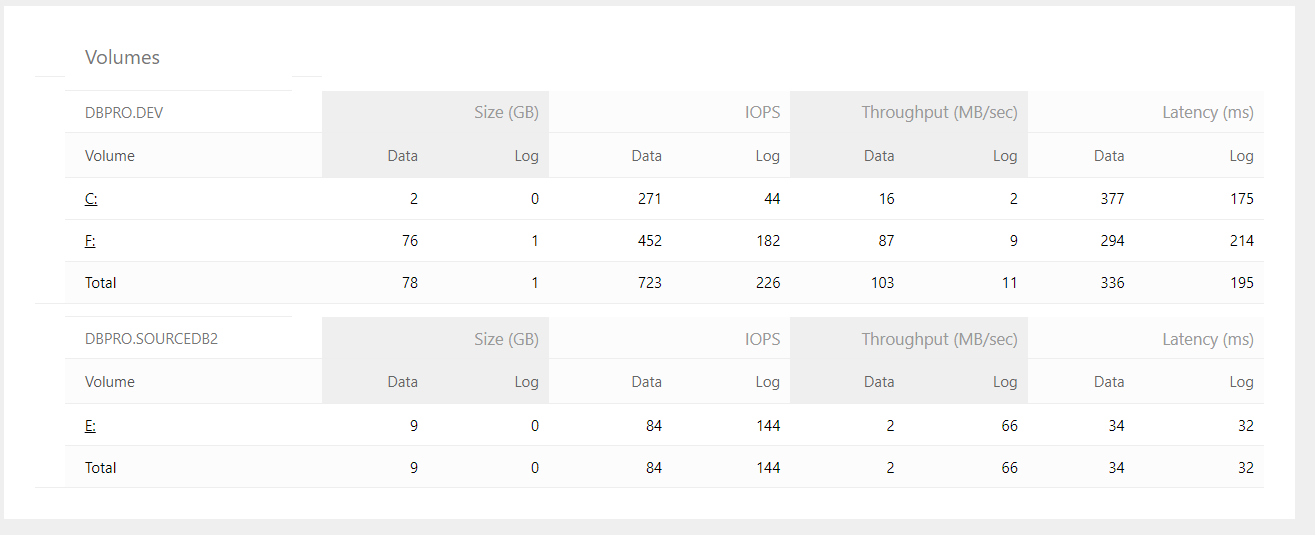Screen dimensions: 1315x535
Task: Click DBPRO.DEV IOPS column header
Action: 762,113
